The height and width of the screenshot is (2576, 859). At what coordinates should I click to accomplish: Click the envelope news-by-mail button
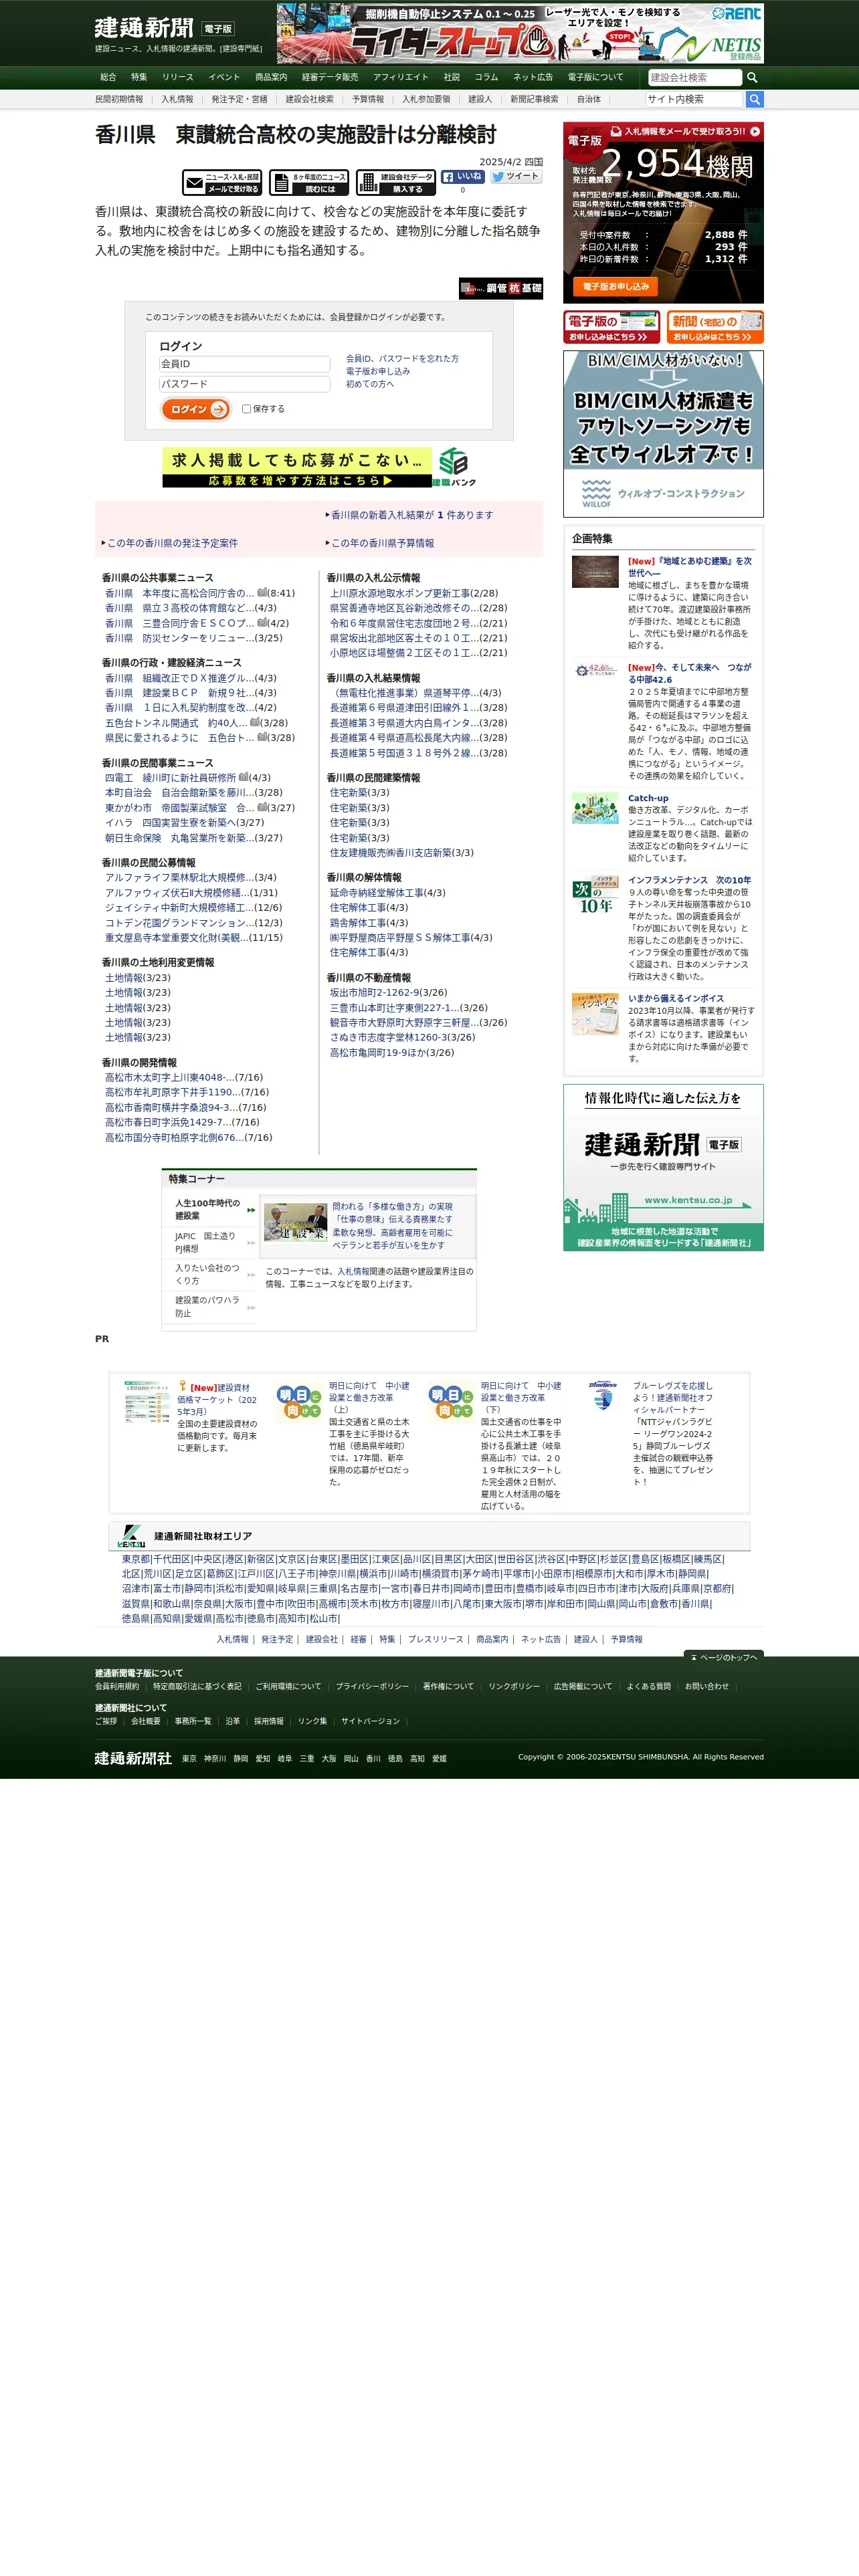[x=222, y=182]
